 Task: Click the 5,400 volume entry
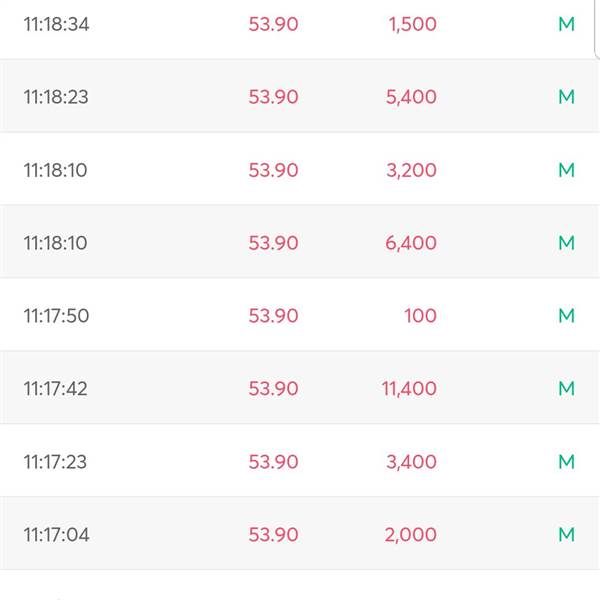[411, 97]
